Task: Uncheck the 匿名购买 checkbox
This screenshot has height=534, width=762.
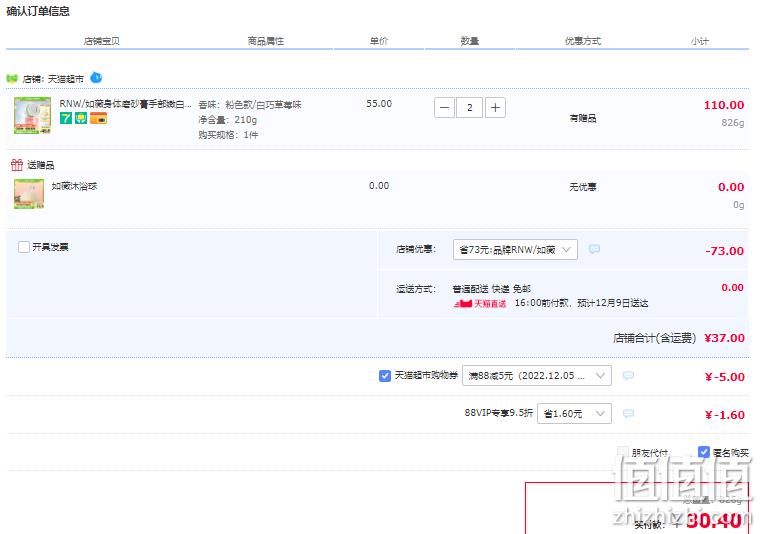Action: coord(704,452)
